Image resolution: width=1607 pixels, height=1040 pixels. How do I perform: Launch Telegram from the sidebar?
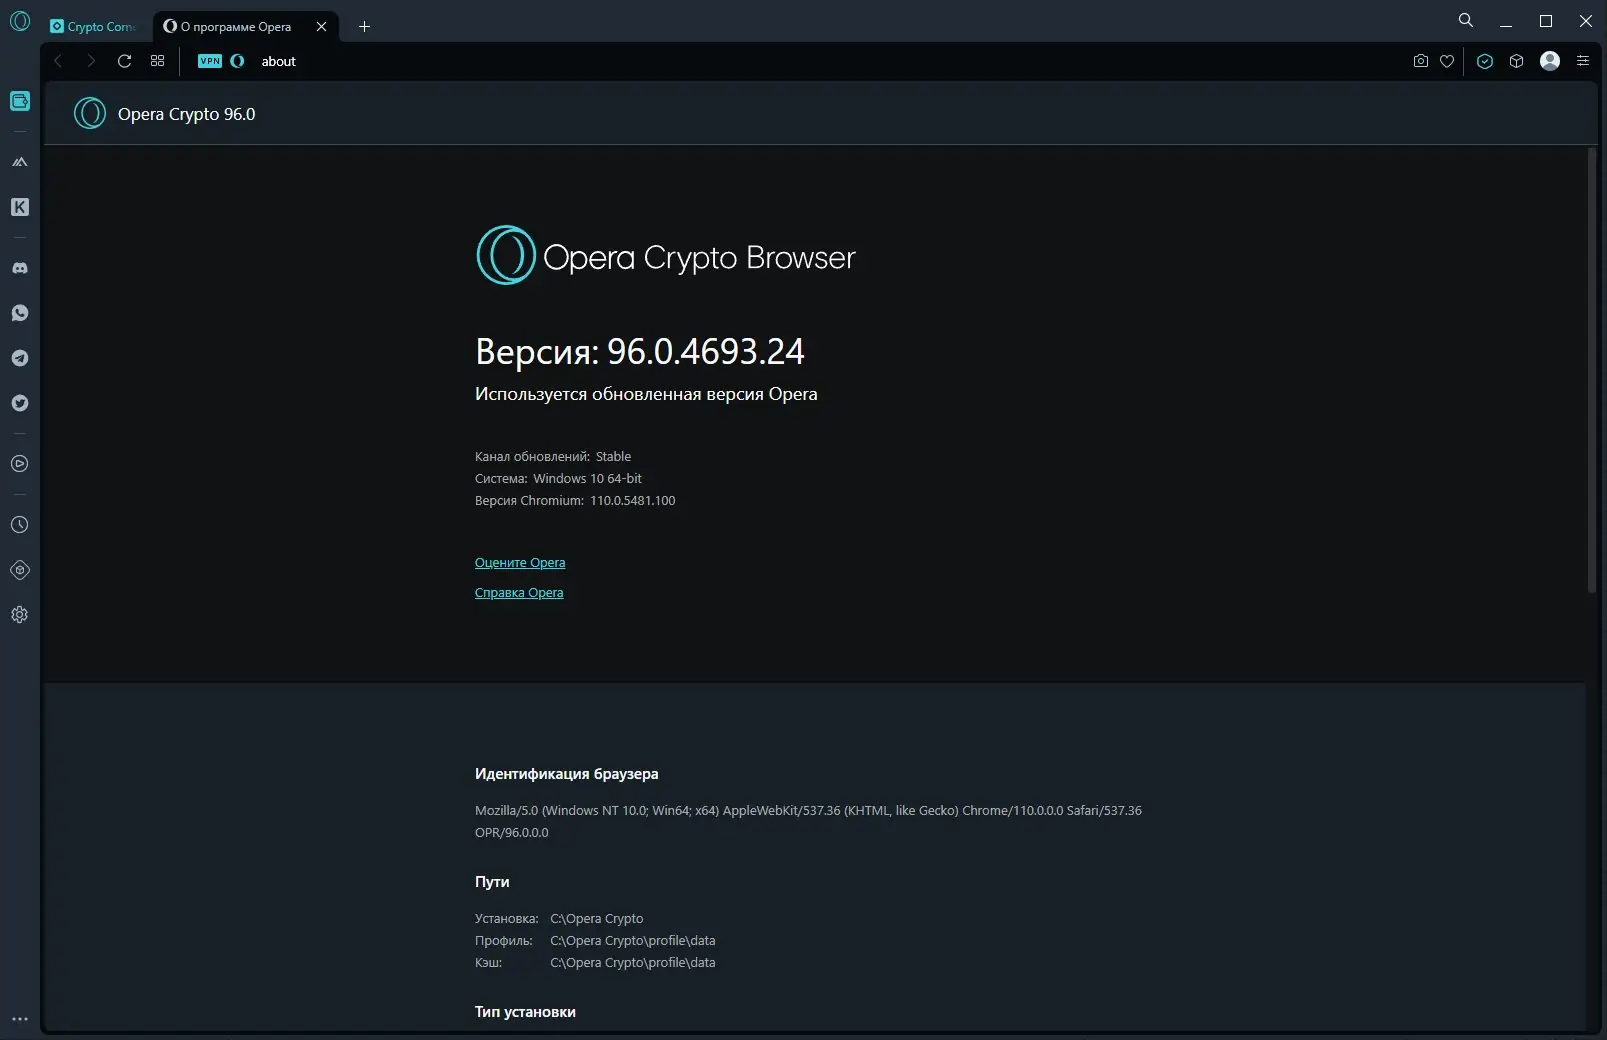point(20,358)
